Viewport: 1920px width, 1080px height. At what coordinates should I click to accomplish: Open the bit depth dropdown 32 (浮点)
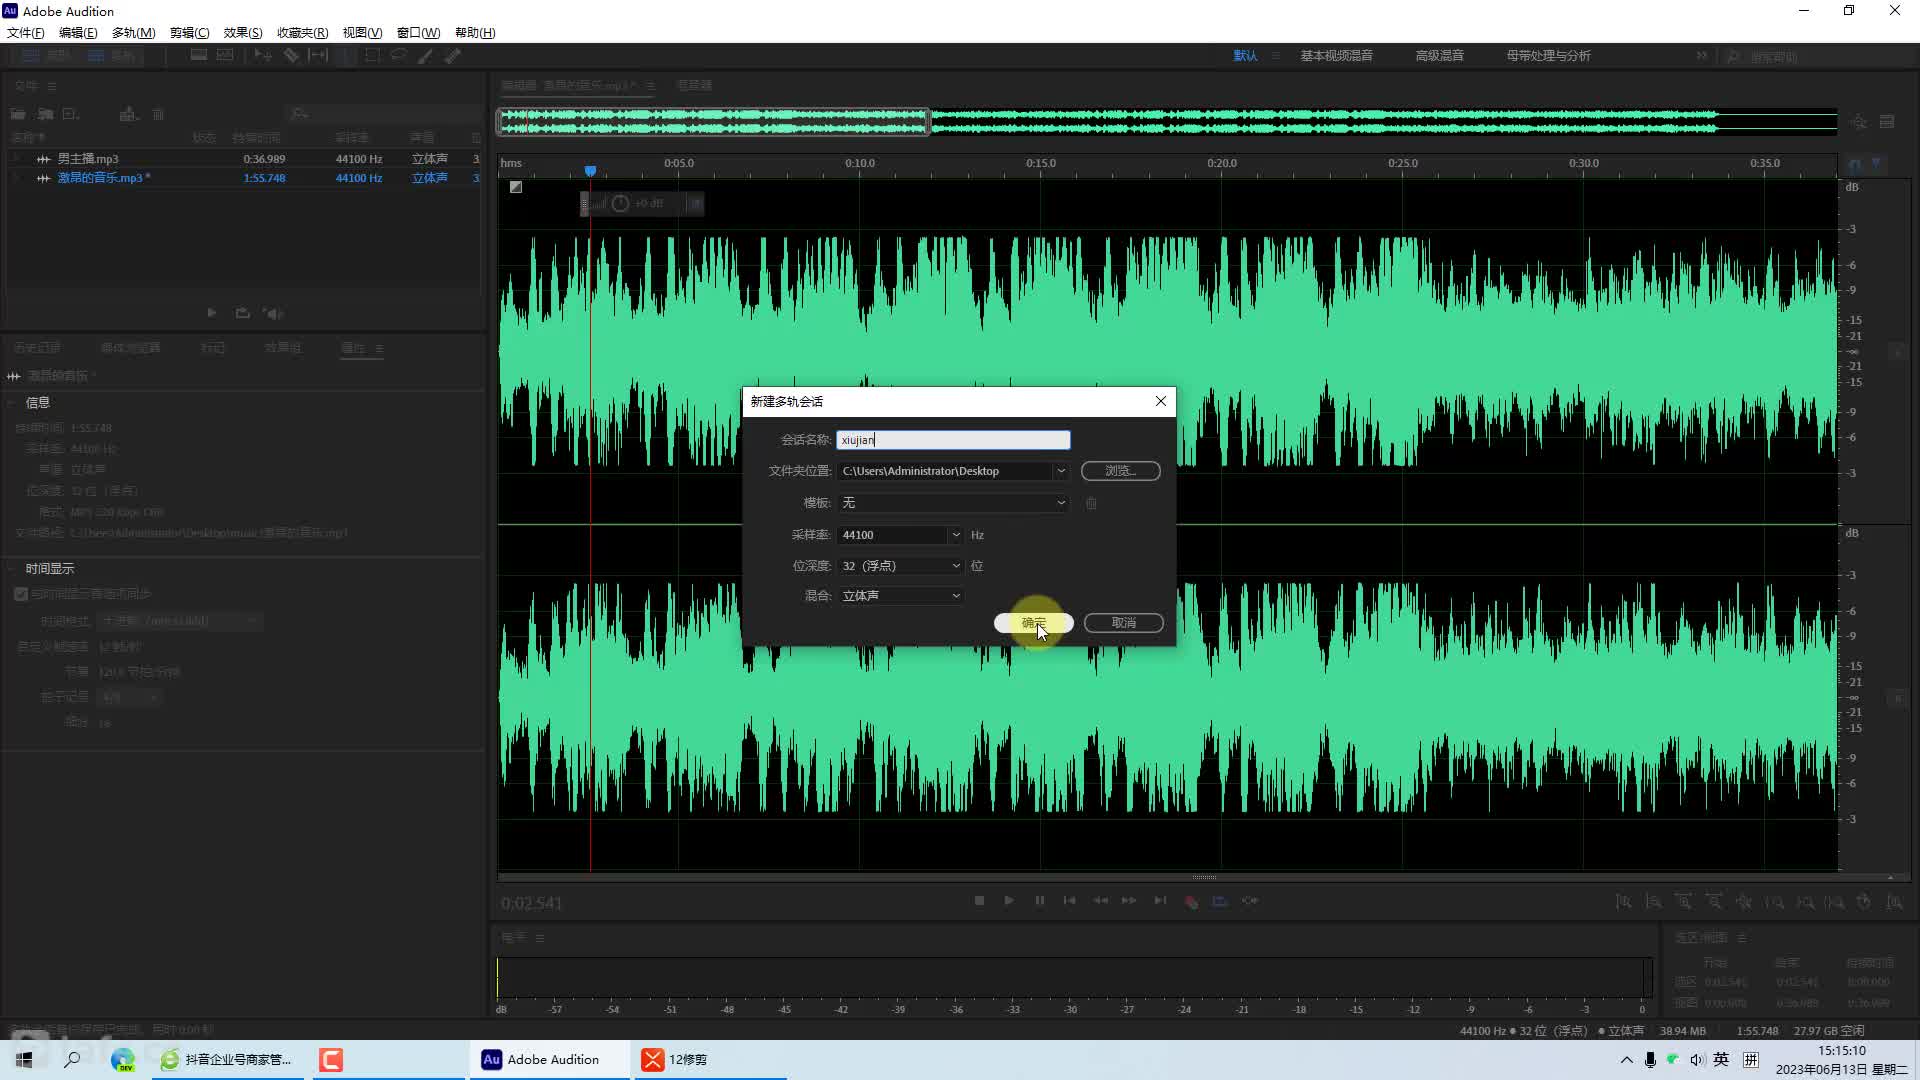(x=900, y=566)
